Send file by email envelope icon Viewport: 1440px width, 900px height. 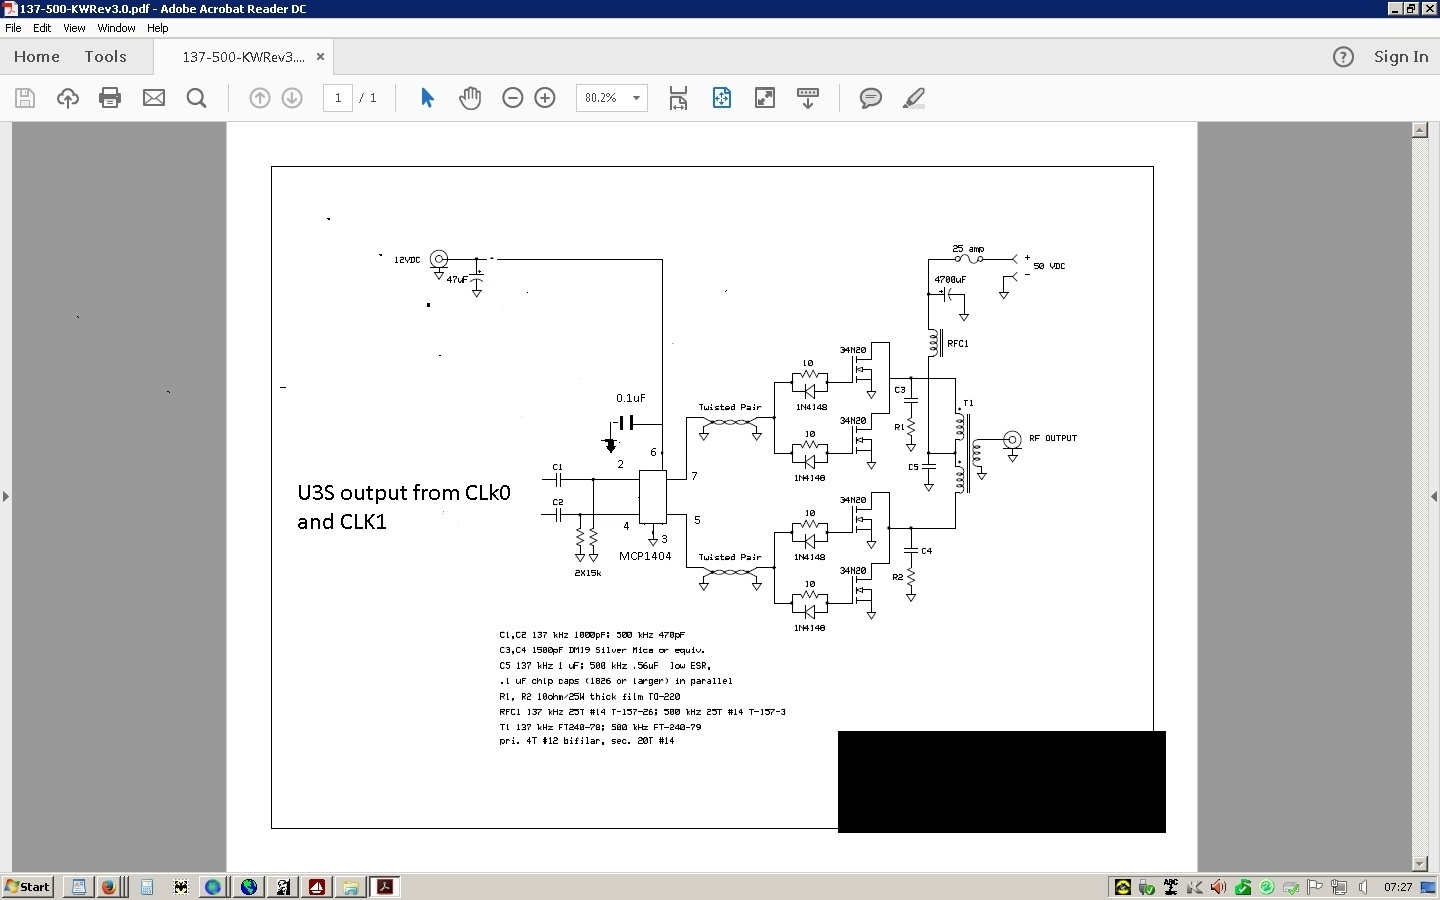pos(154,98)
